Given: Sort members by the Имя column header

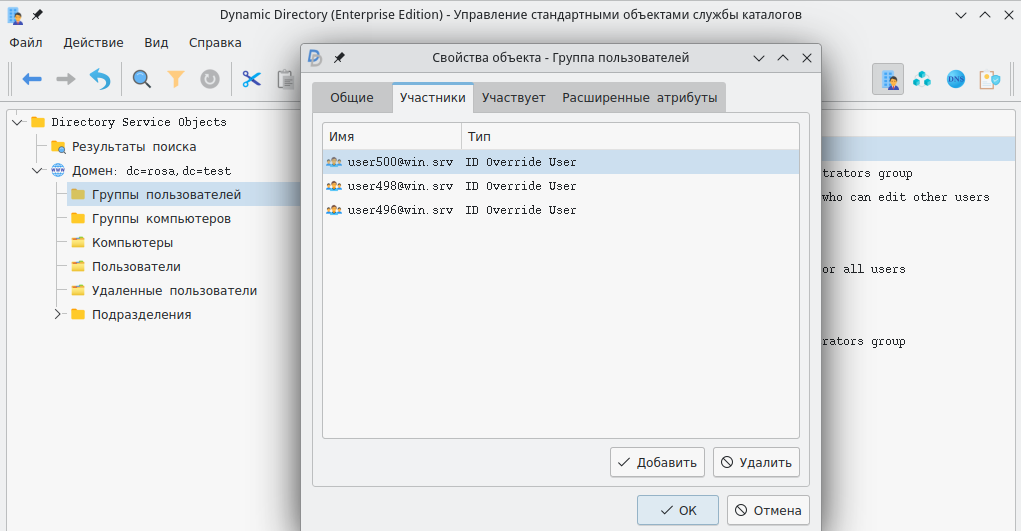Looking at the screenshot, I should 391,136.
